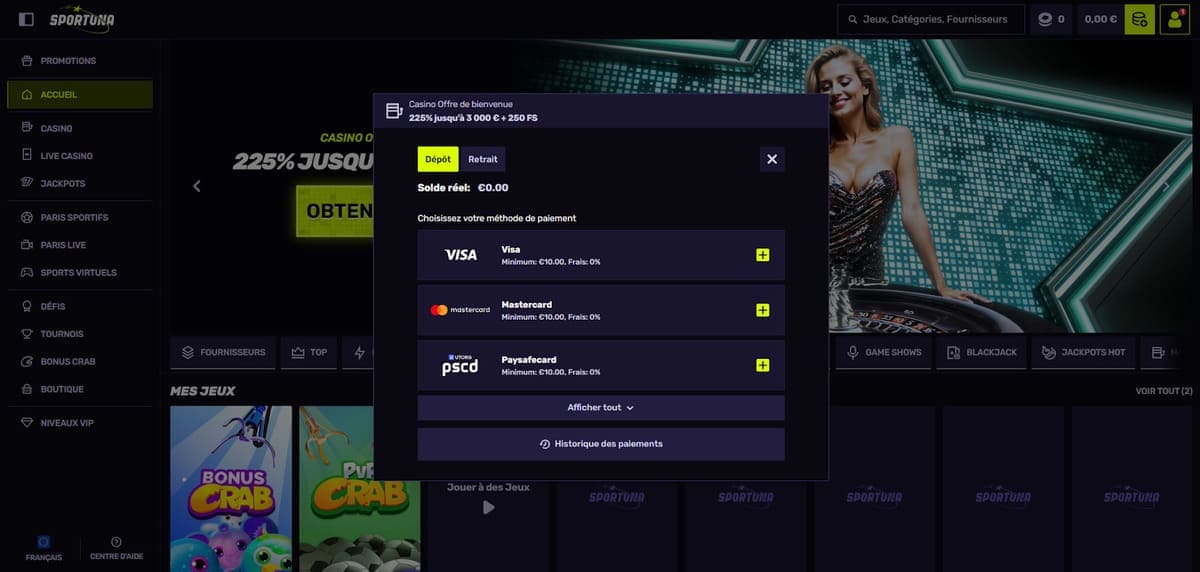Expand the Visa payment method

763,256
